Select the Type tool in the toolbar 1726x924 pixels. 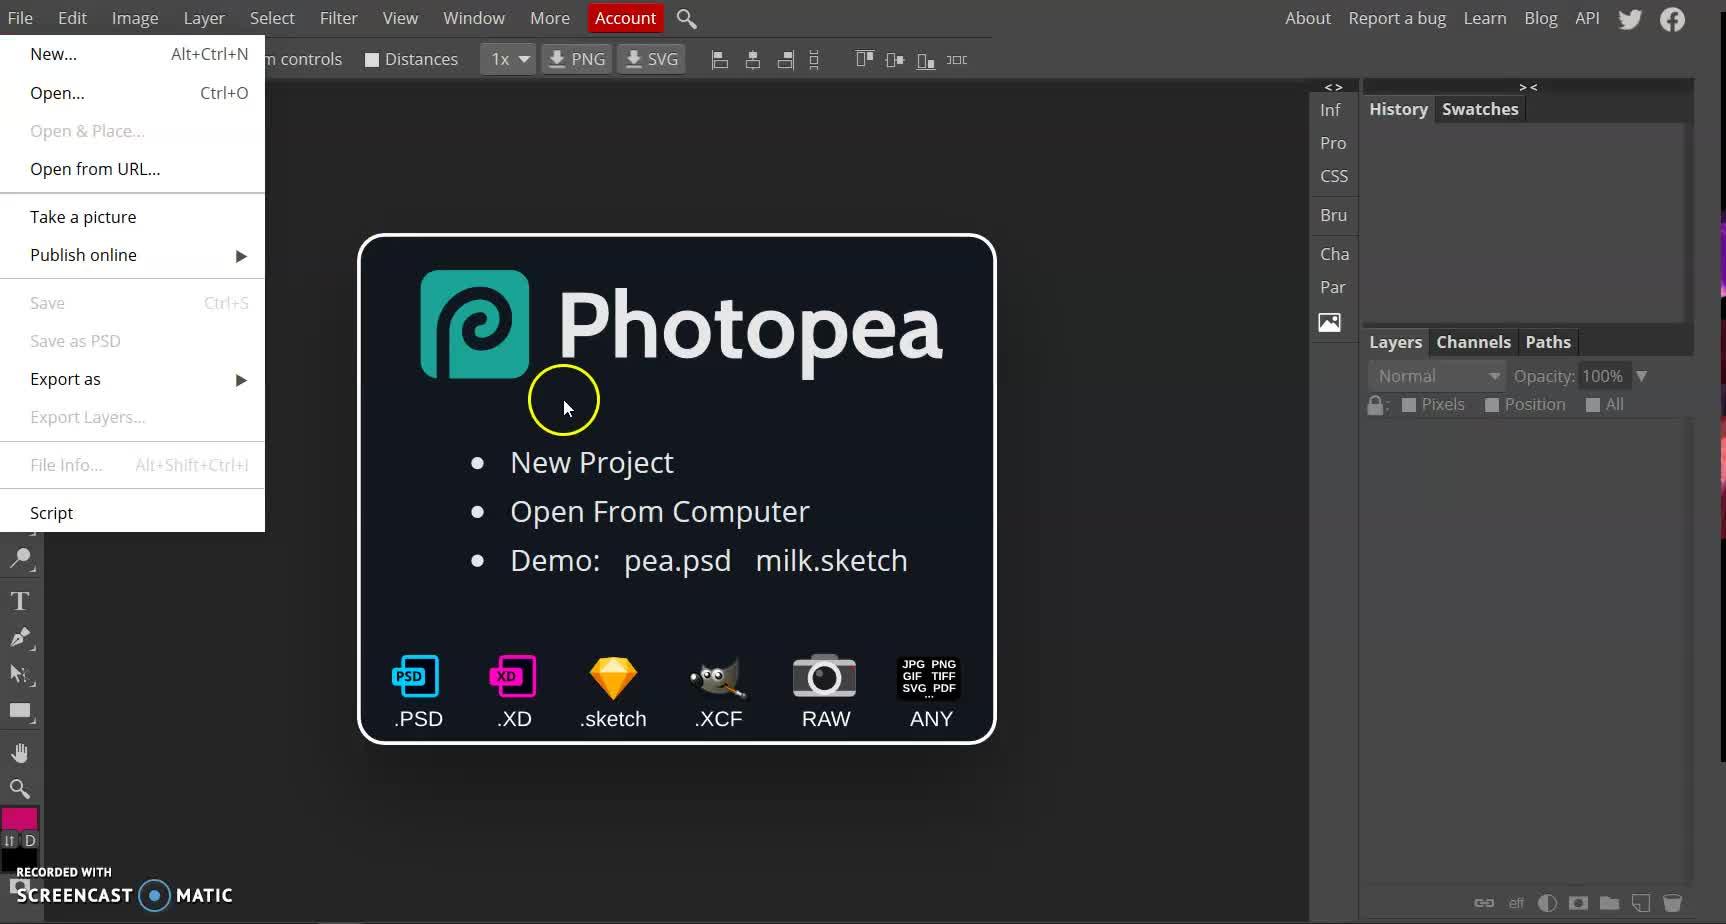pyautogui.click(x=20, y=601)
